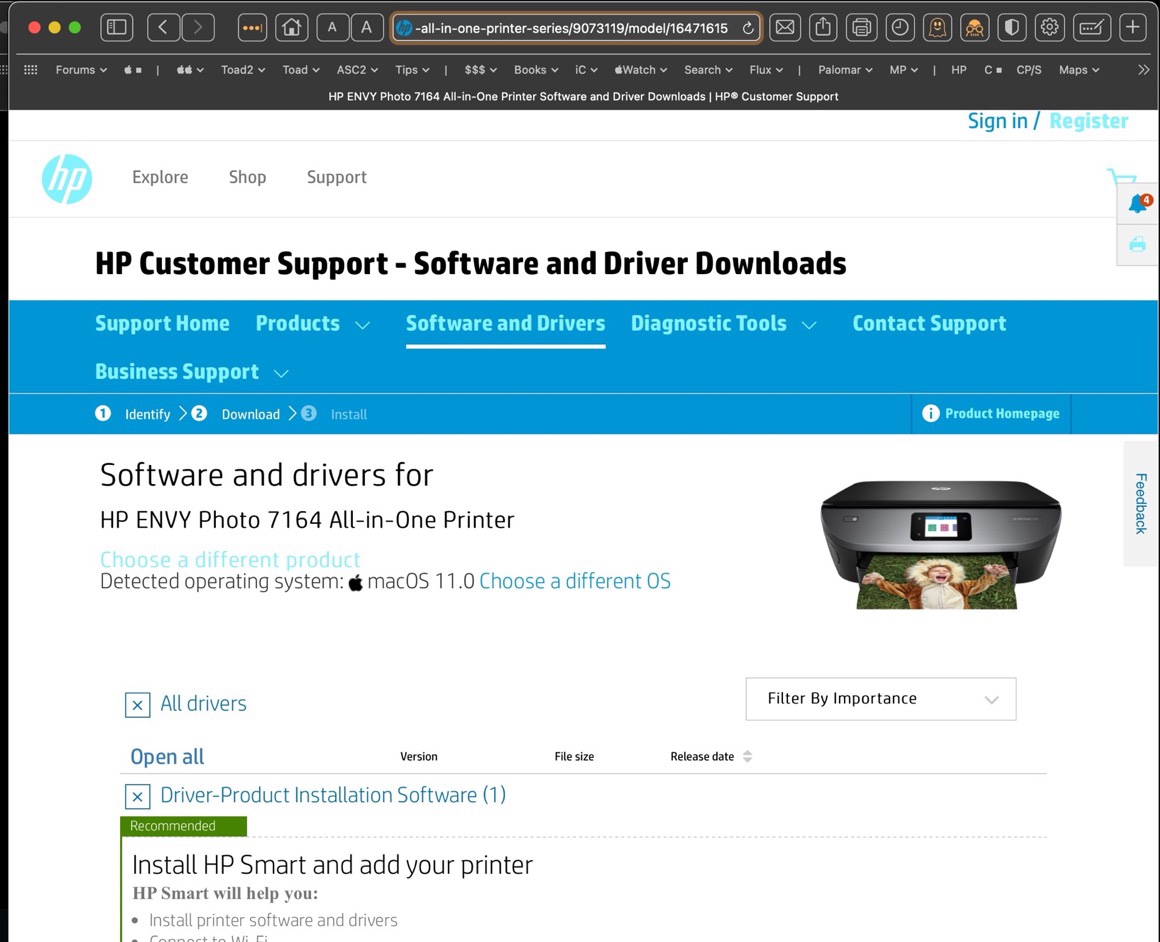The height and width of the screenshot is (942, 1160).
Task: Open the notification bell with badge
Action: point(1138,203)
